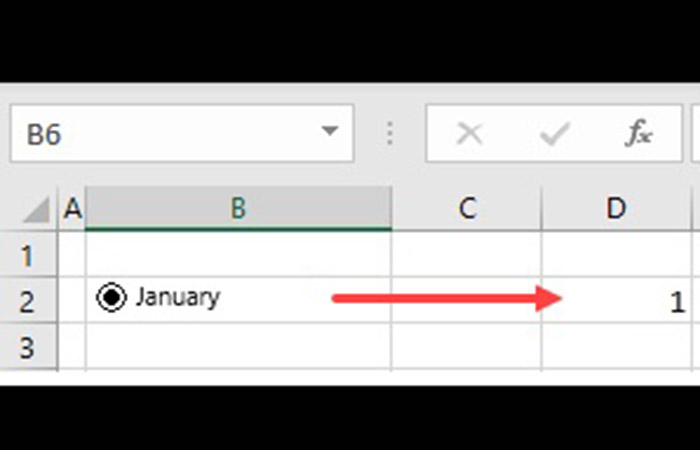Click cell D2 containing value 1
The height and width of the screenshot is (450, 700).
(x=616, y=300)
